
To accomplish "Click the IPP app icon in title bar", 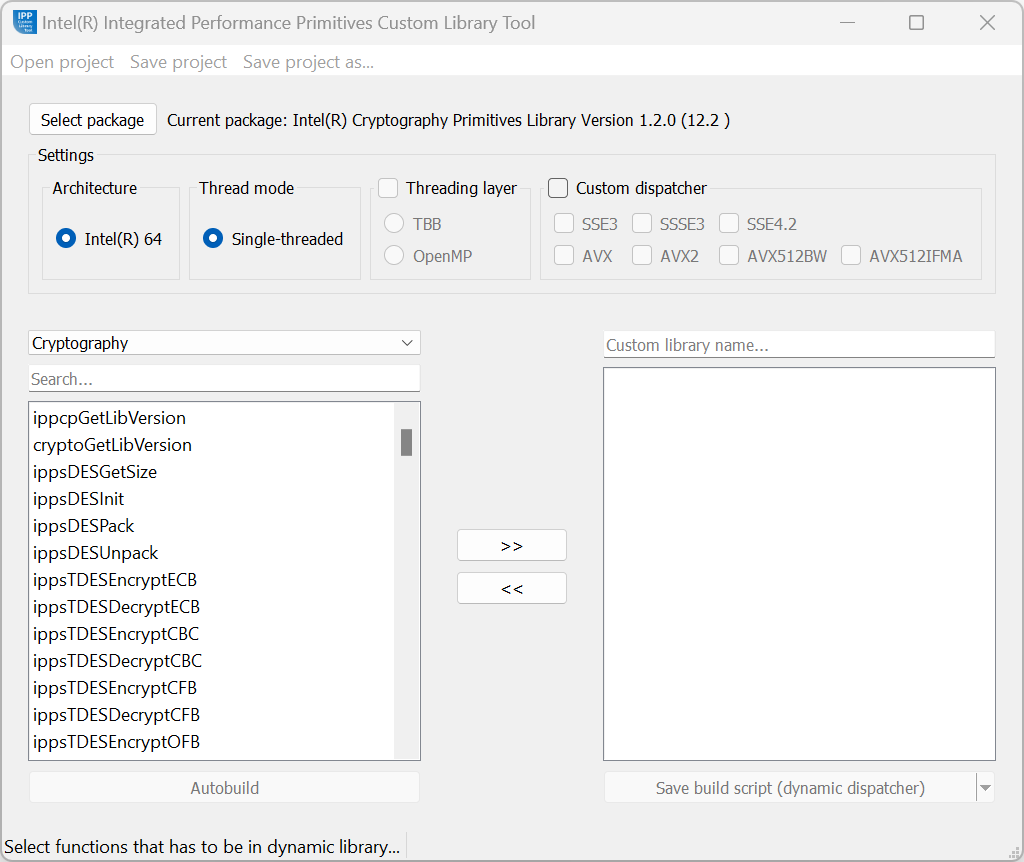I will (x=25, y=22).
